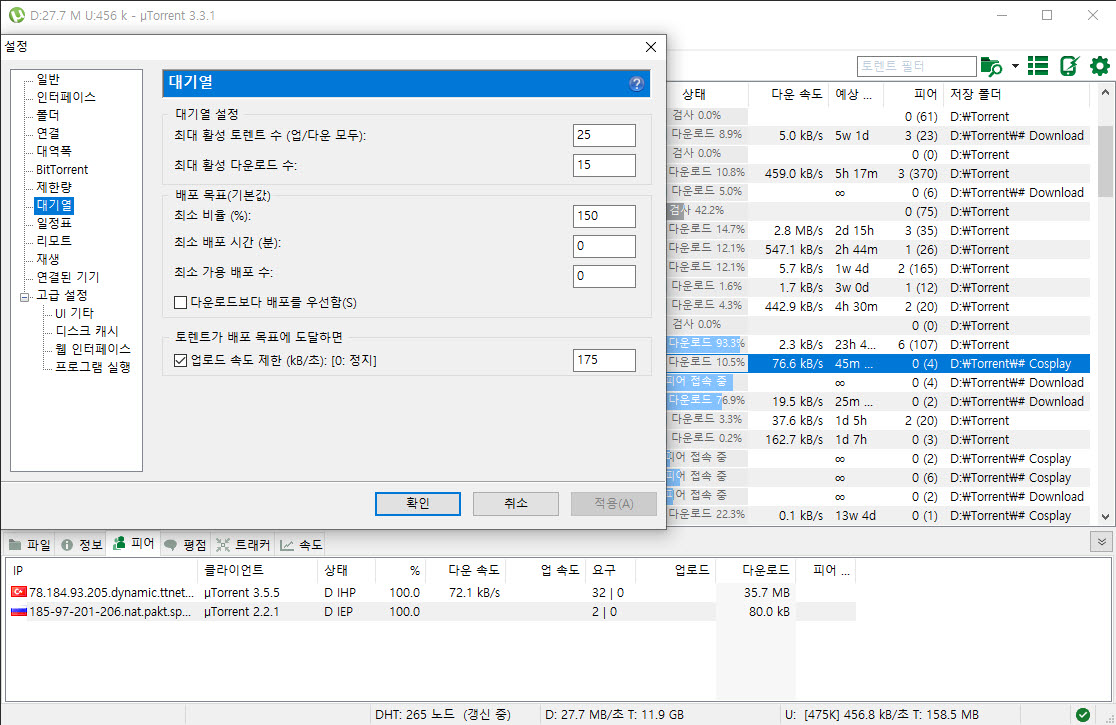Click max active downloads field showing 15

coord(604,165)
